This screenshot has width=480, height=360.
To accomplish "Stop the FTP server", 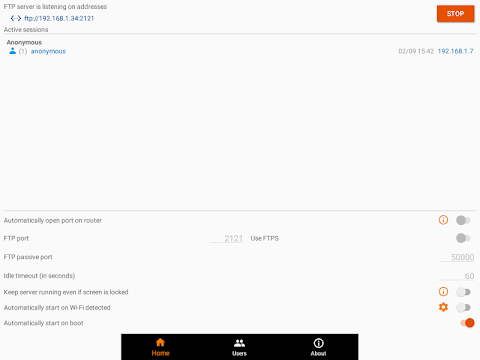I will [x=455, y=14].
